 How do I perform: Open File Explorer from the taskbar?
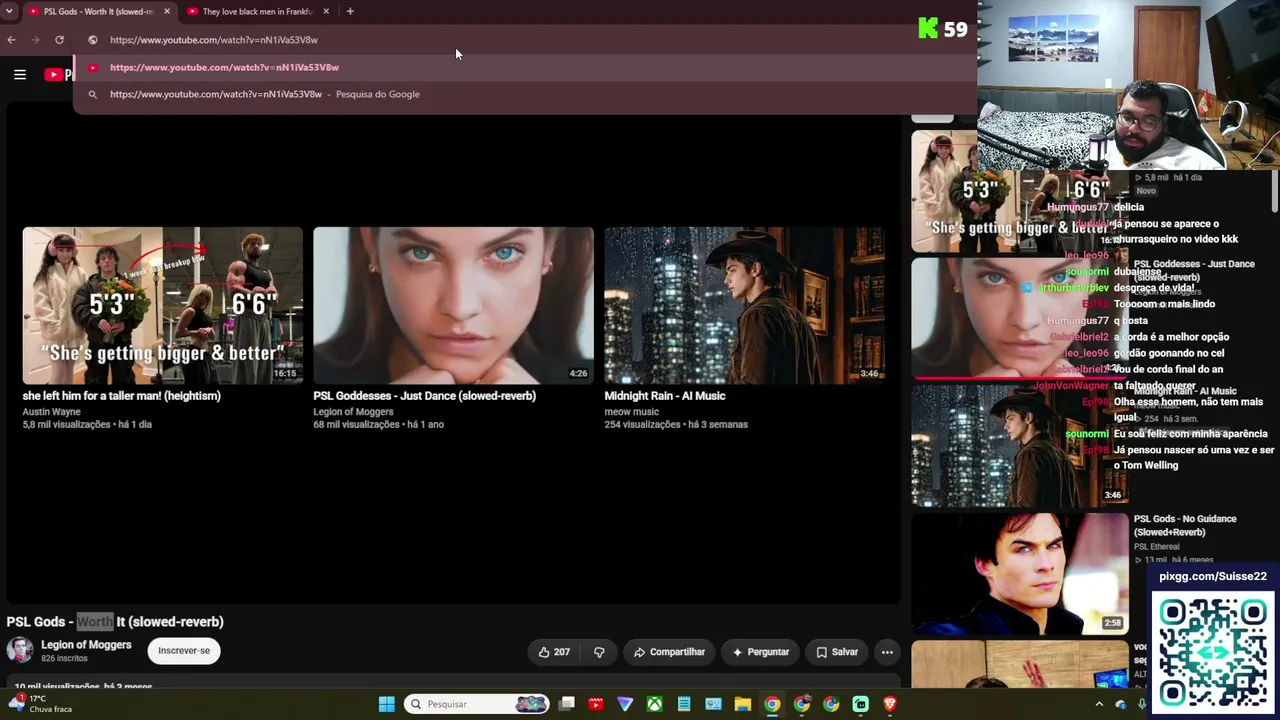[742, 704]
